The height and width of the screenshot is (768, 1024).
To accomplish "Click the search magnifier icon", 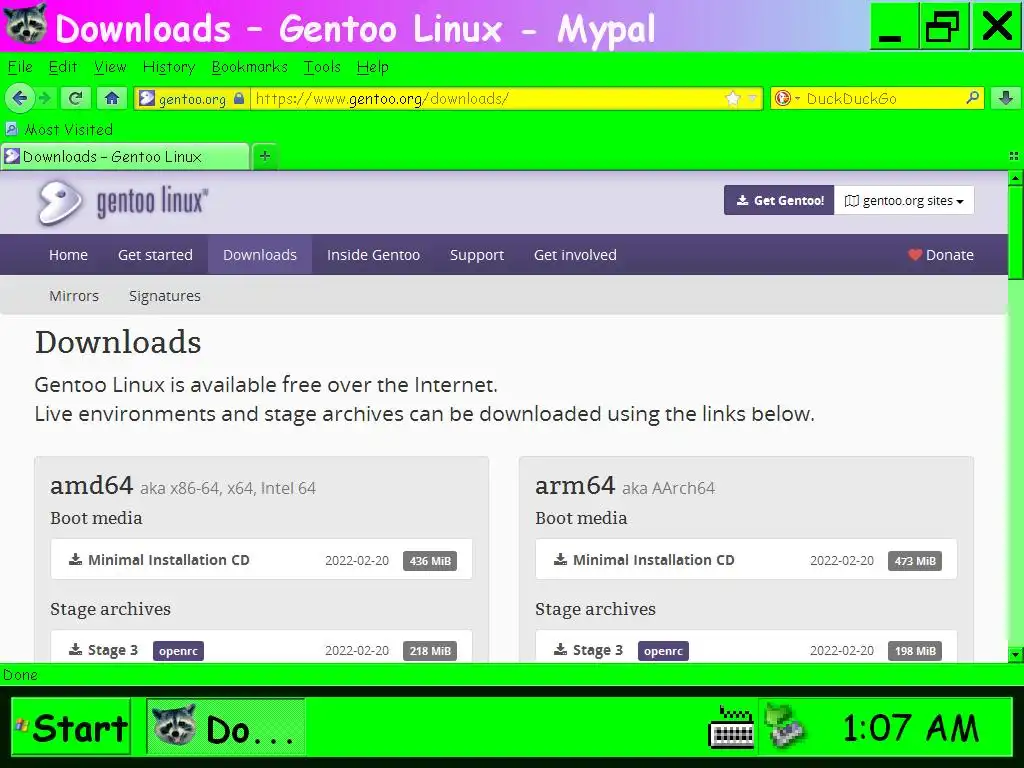I will tap(972, 99).
